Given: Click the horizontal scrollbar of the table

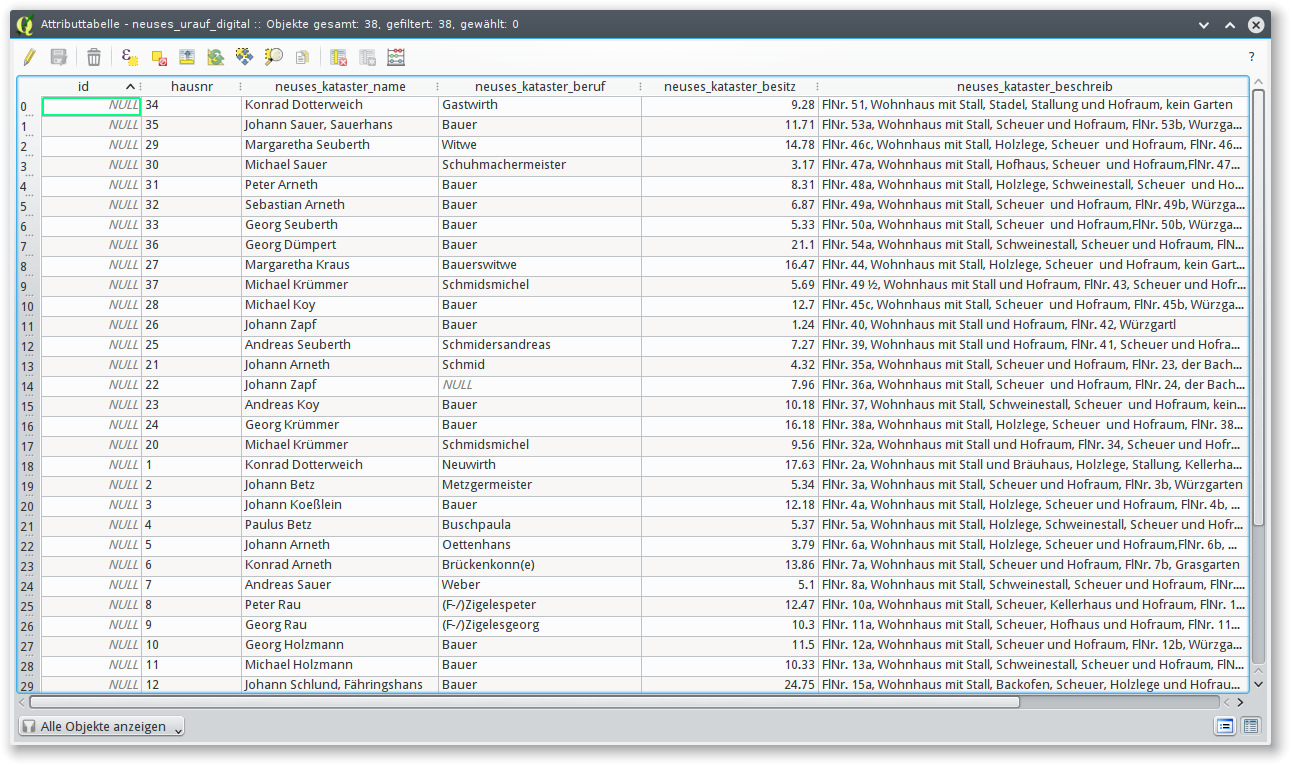Looking at the screenshot, I should point(520,702).
